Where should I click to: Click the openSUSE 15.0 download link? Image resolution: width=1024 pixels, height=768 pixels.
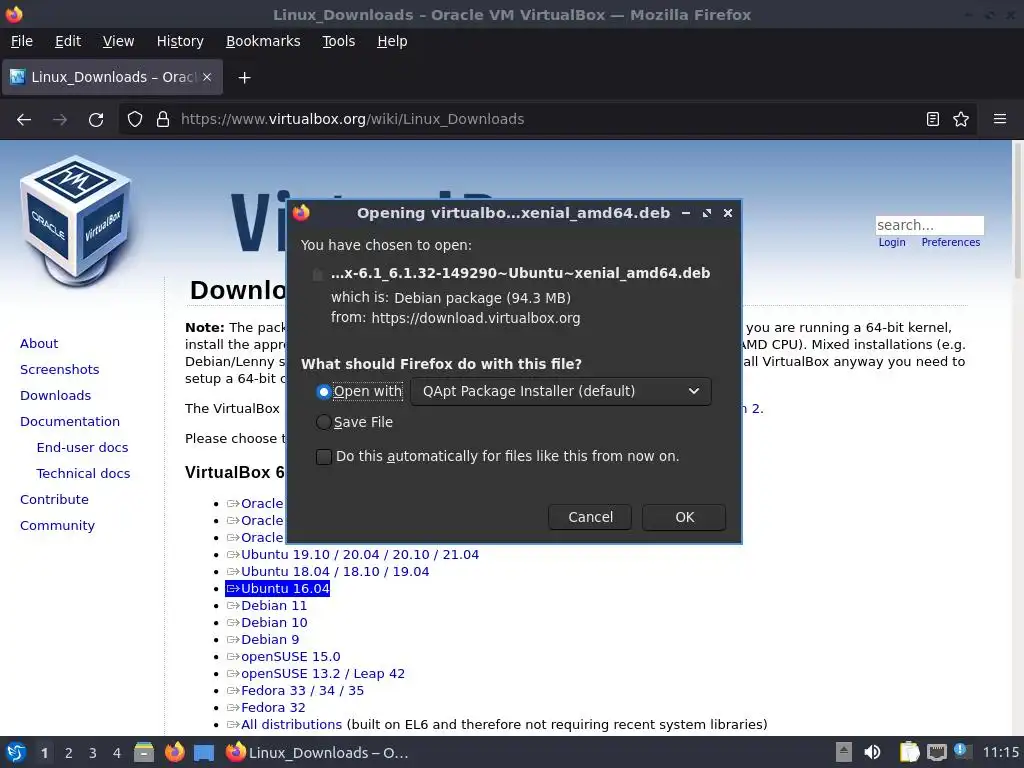pos(291,656)
